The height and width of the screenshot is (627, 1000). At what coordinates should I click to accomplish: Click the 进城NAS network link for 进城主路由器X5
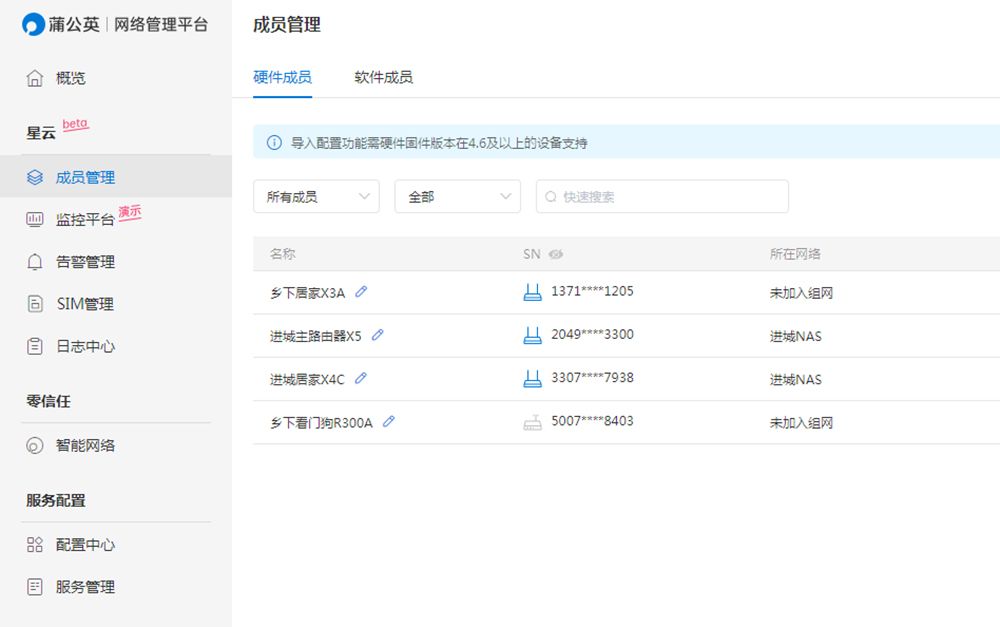[x=795, y=336]
